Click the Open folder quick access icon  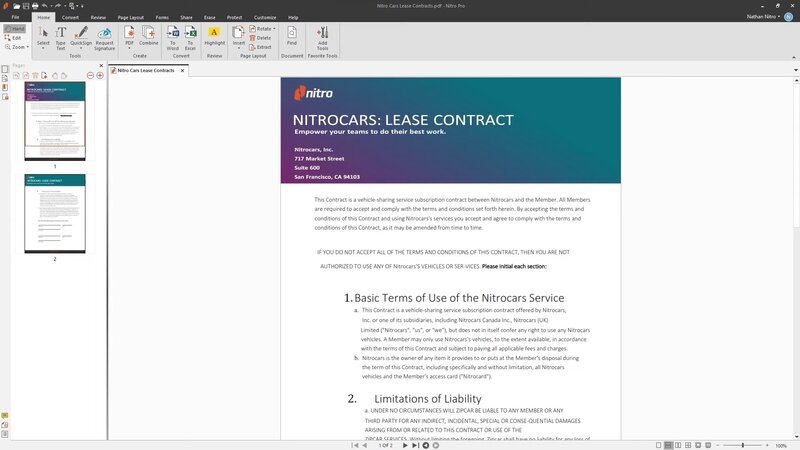[17, 6]
